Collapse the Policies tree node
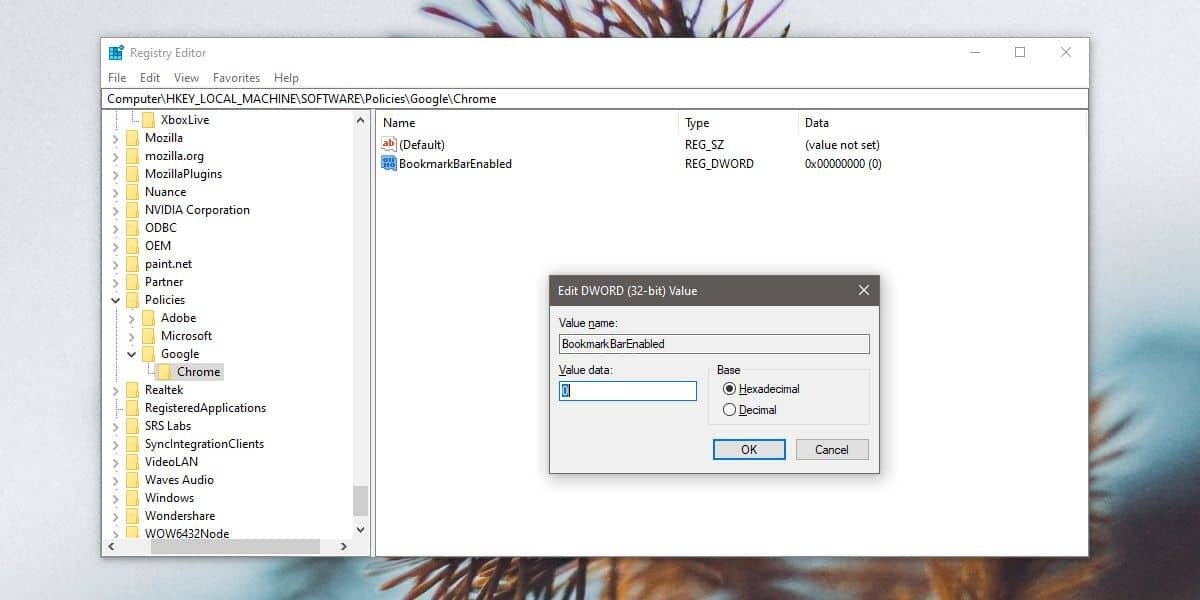The image size is (1200, 600). [114, 299]
